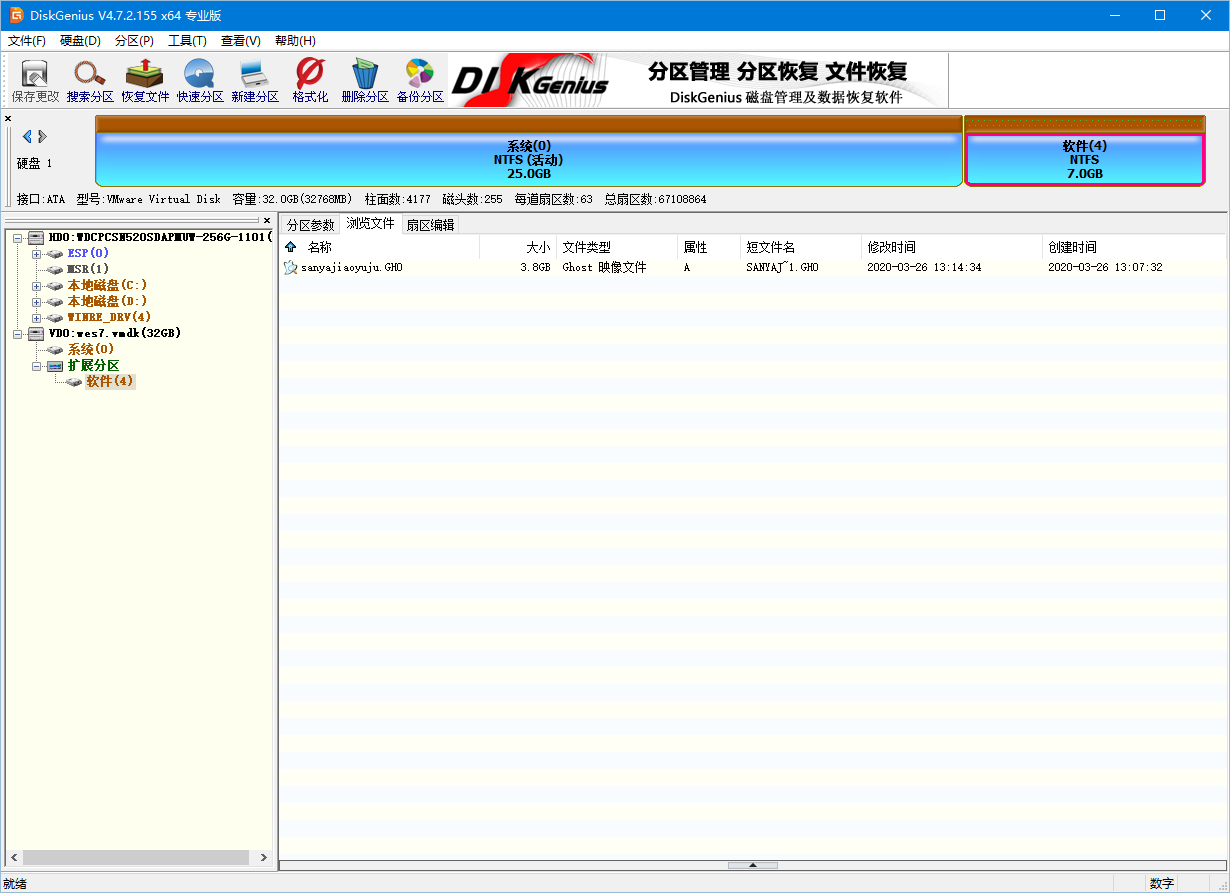Click created time 2020-03-26 13:07:32
The width and height of the screenshot is (1230, 893).
click(x=1105, y=267)
